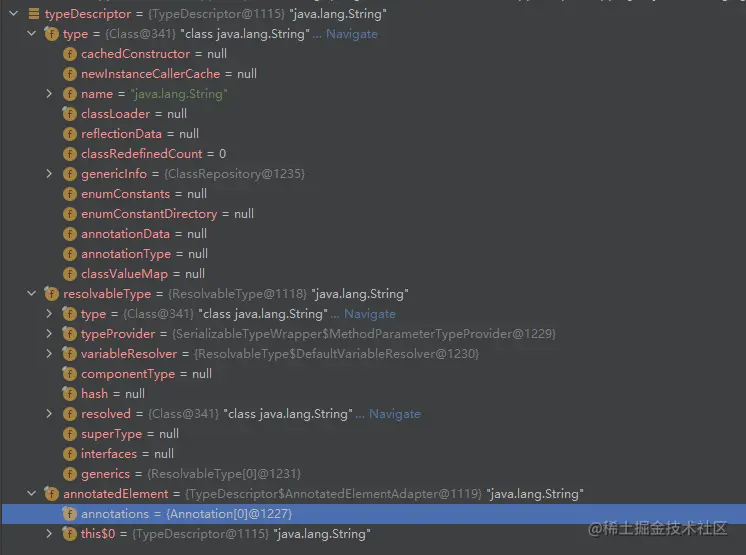Expand the name java.lang.String field
746x555 pixels.
49,94
